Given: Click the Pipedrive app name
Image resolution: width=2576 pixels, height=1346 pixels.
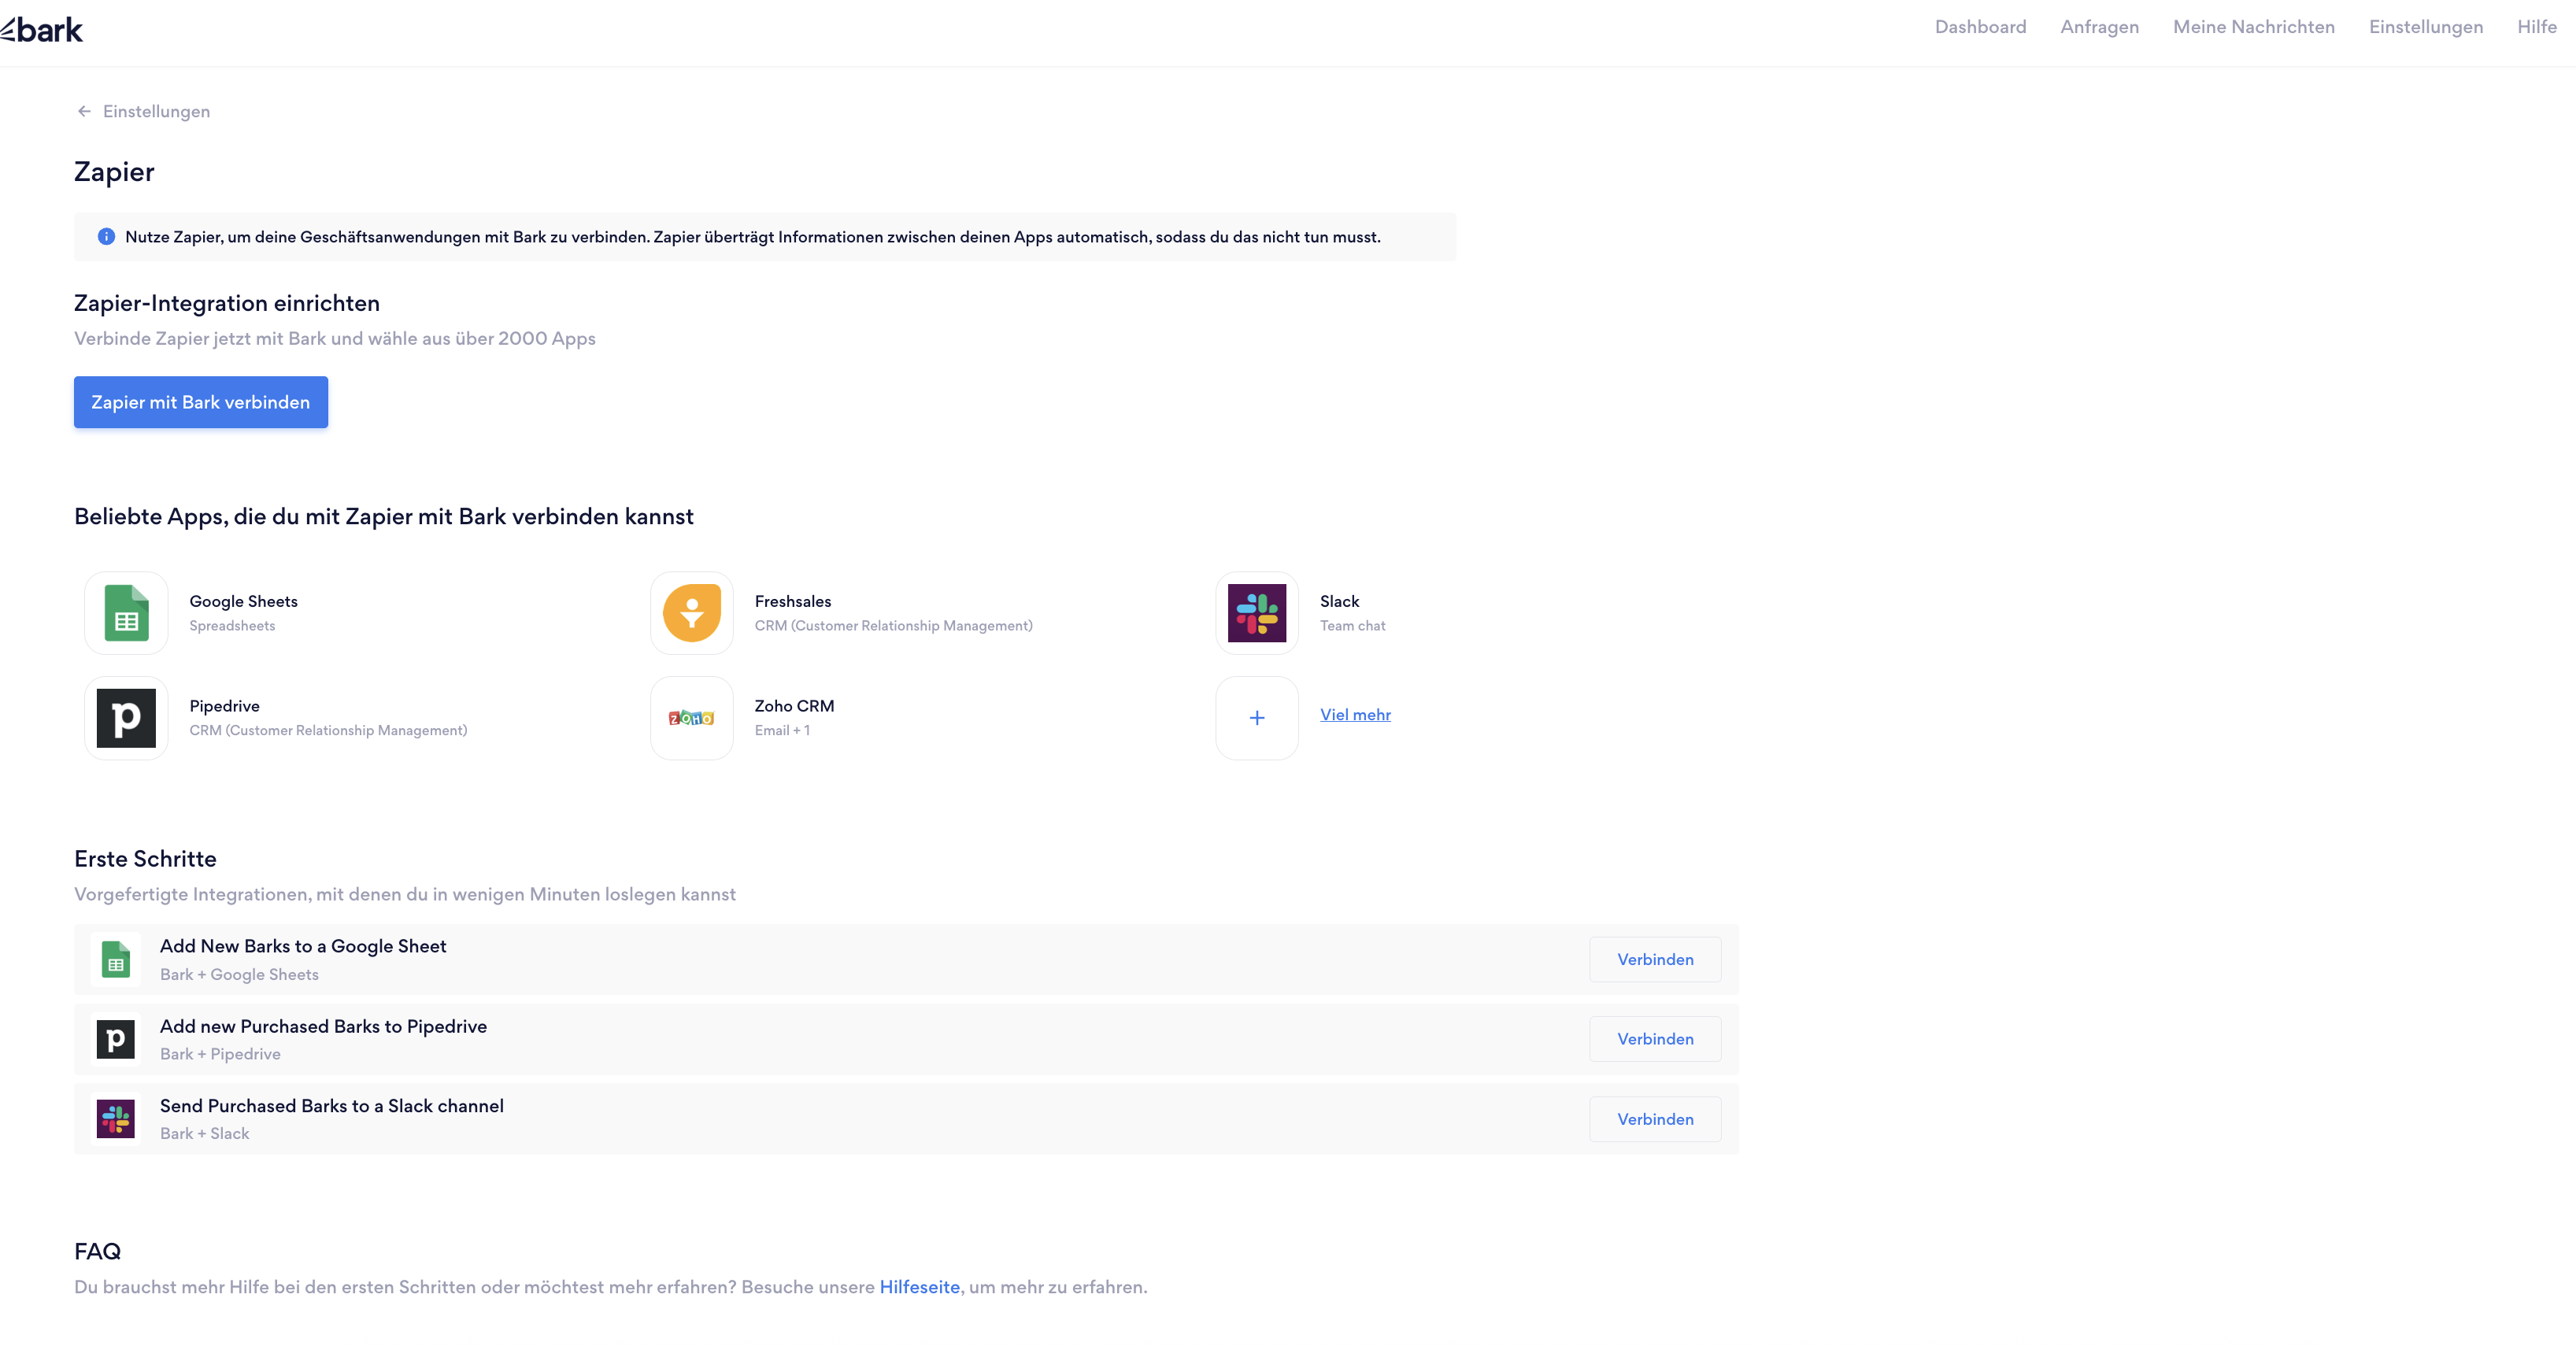Looking at the screenshot, I should point(224,706).
